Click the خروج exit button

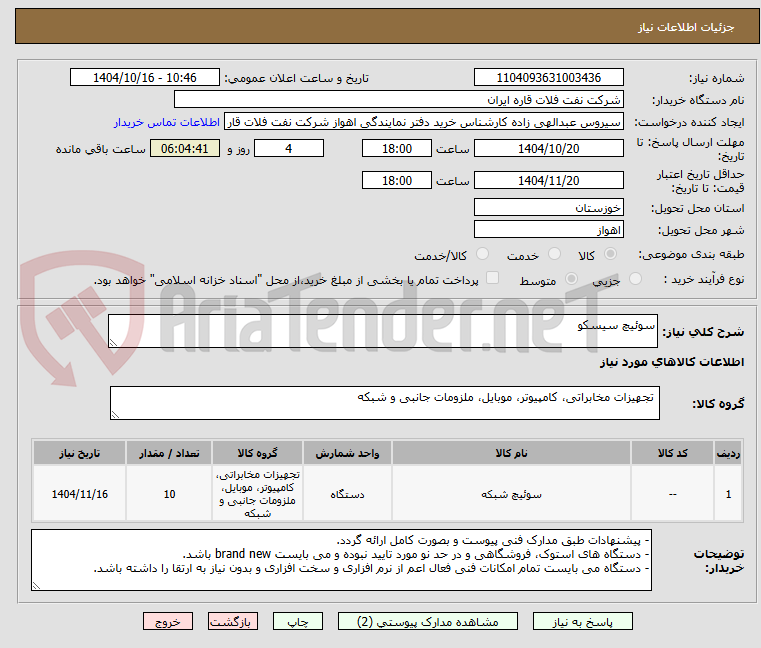pyautogui.click(x=168, y=621)
